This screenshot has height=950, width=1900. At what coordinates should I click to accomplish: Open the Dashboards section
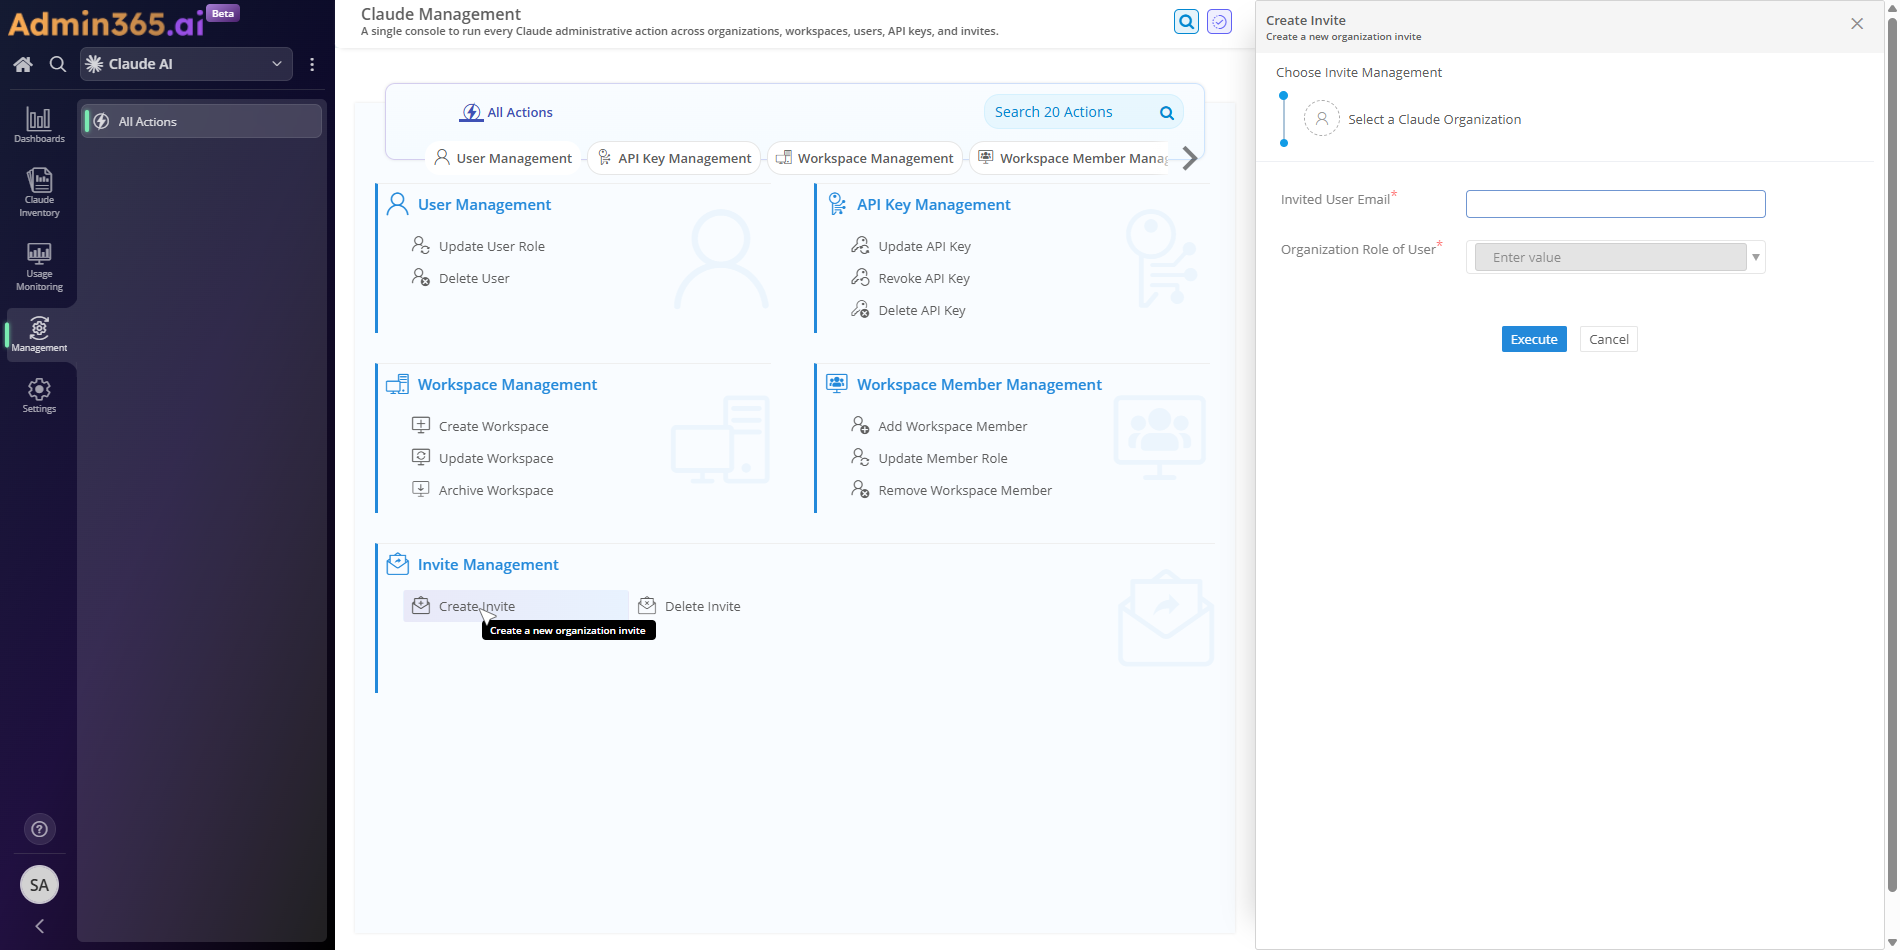[39, 125]
